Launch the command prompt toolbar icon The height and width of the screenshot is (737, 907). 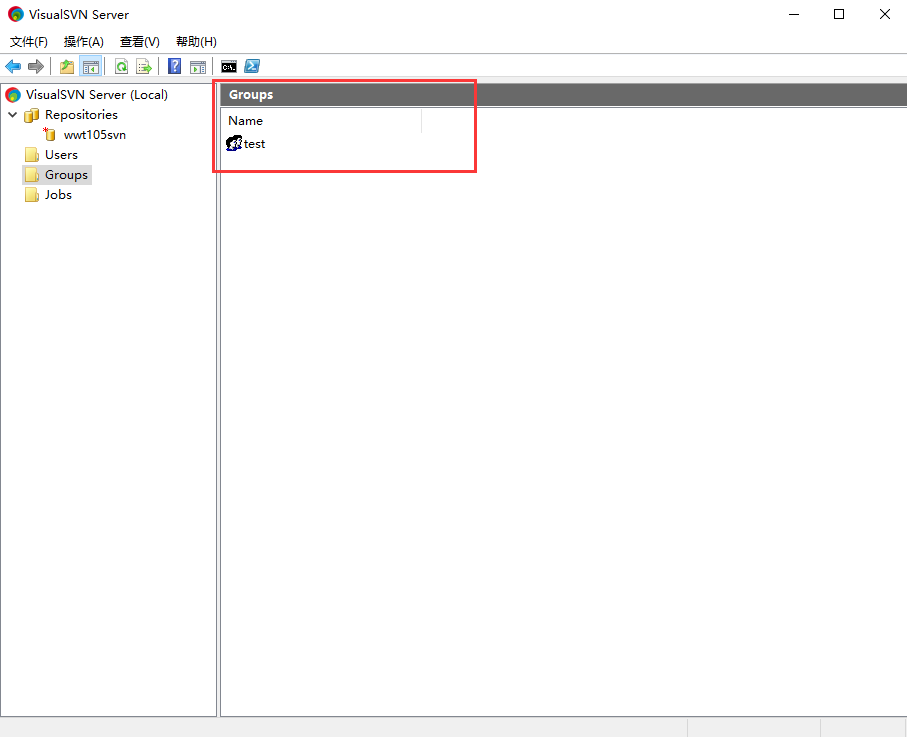(x=229, y=67)
